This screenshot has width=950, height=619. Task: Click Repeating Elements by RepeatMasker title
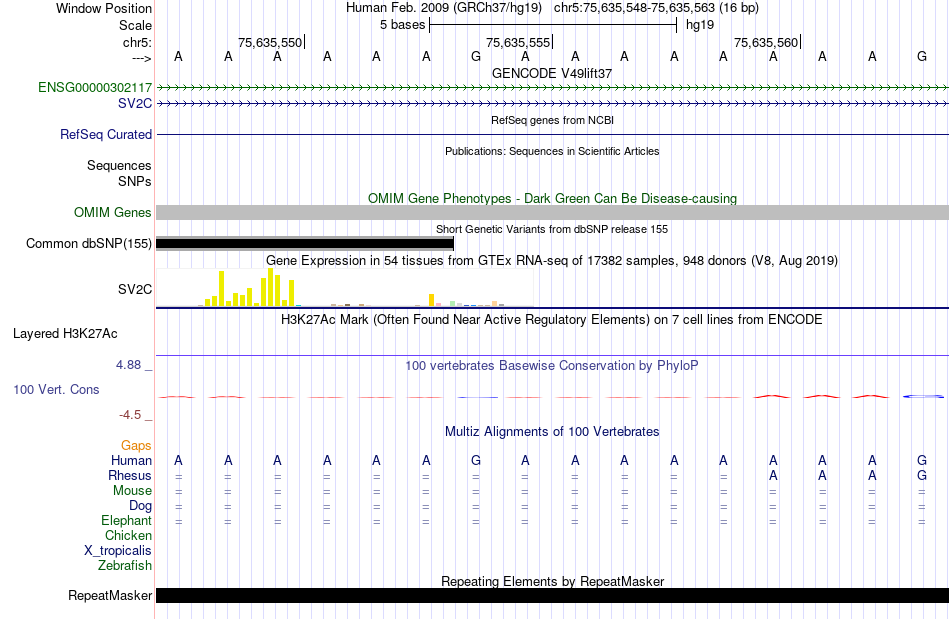[552, 581]
